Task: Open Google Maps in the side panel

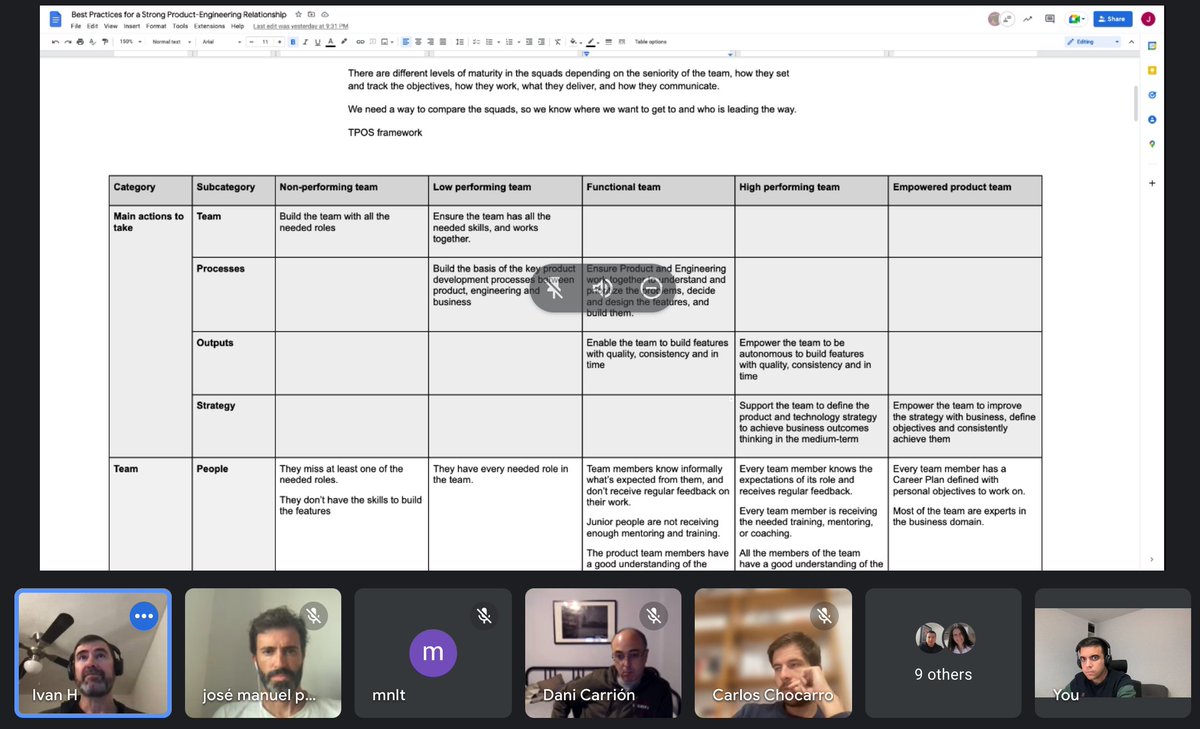Action: coord(1152,144)
